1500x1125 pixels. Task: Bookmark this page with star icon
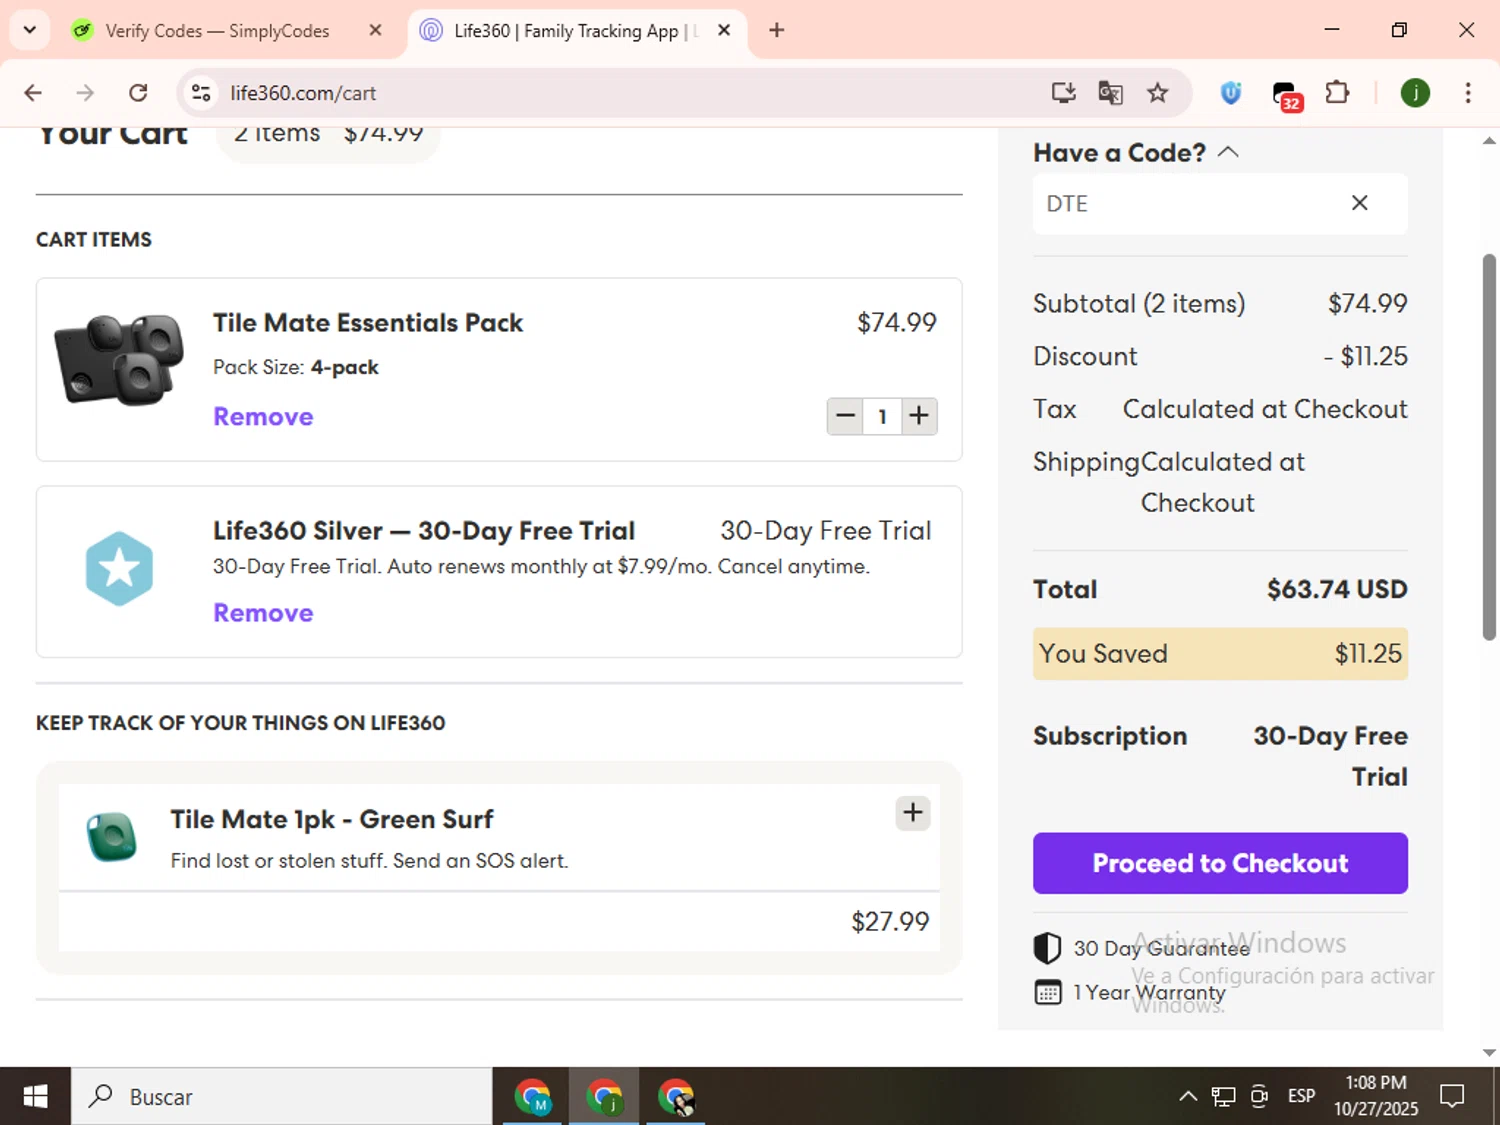pos(1157,93)
